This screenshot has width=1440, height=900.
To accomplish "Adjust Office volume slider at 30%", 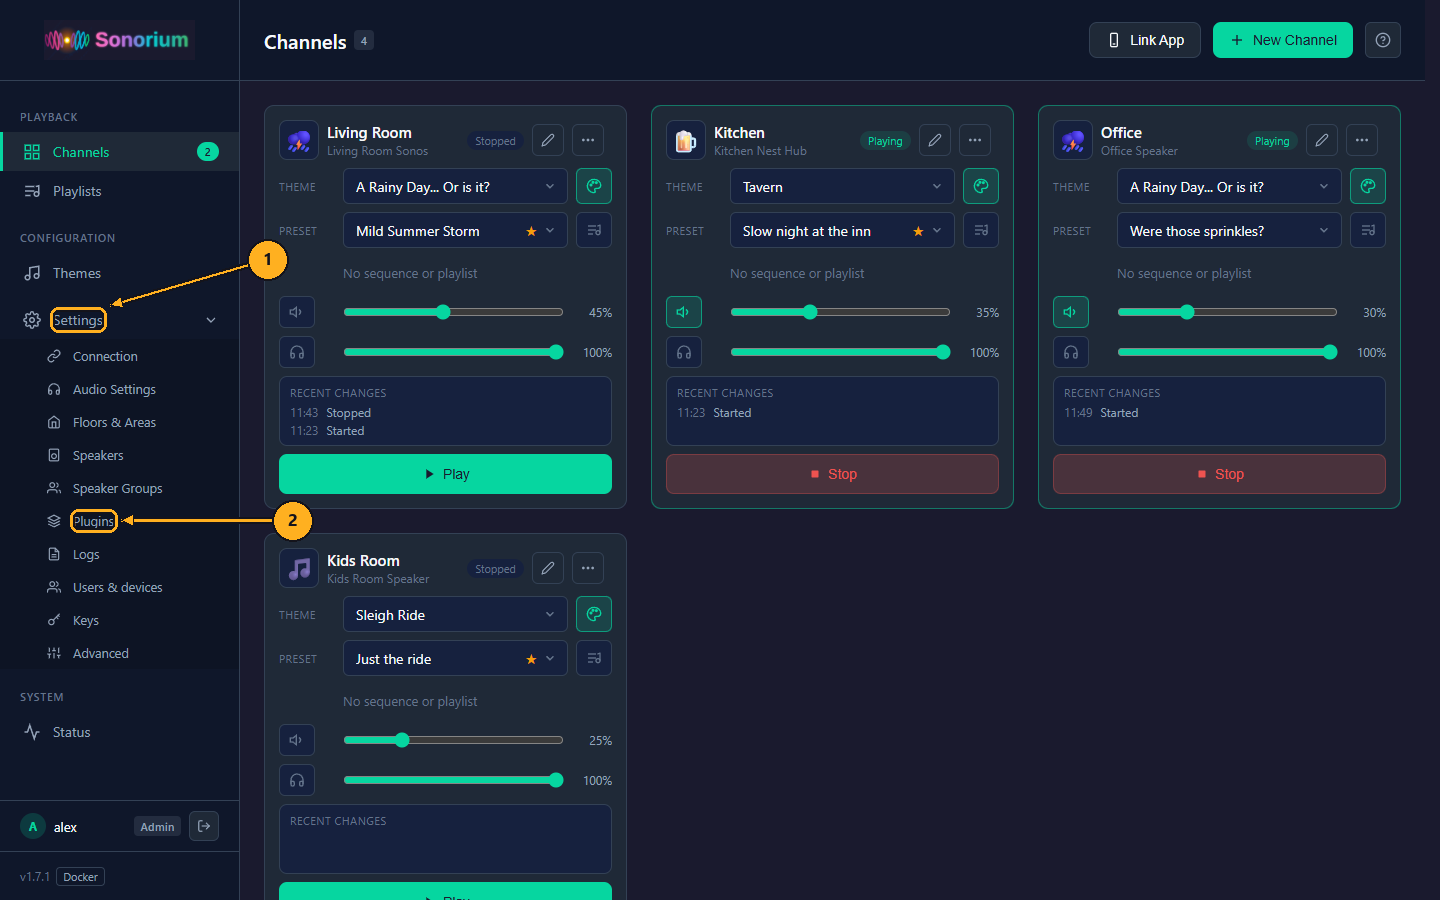I will [1227, 312].
